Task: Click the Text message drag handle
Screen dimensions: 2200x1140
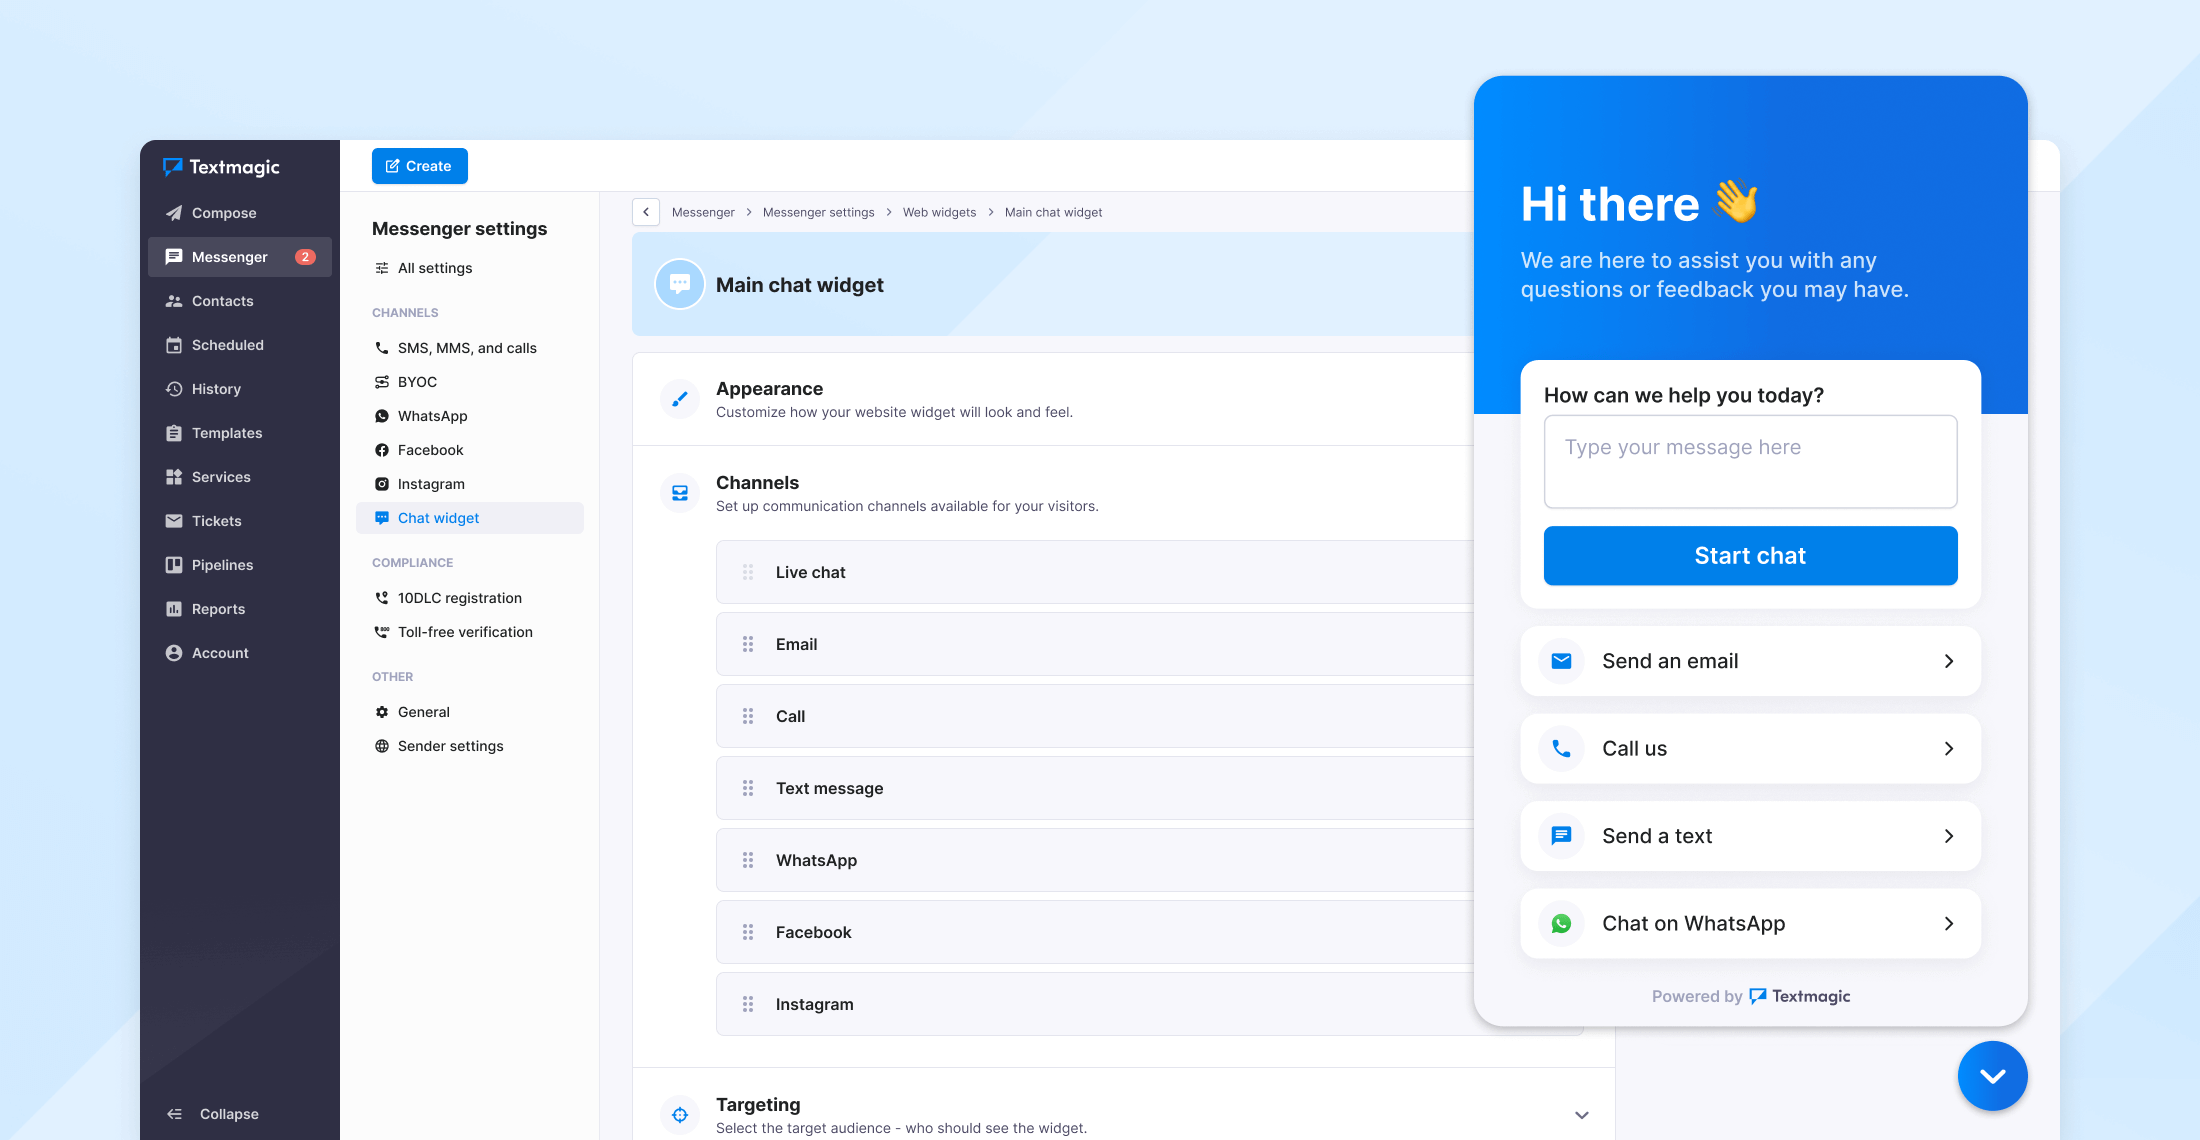Action: tap(748, 788)
